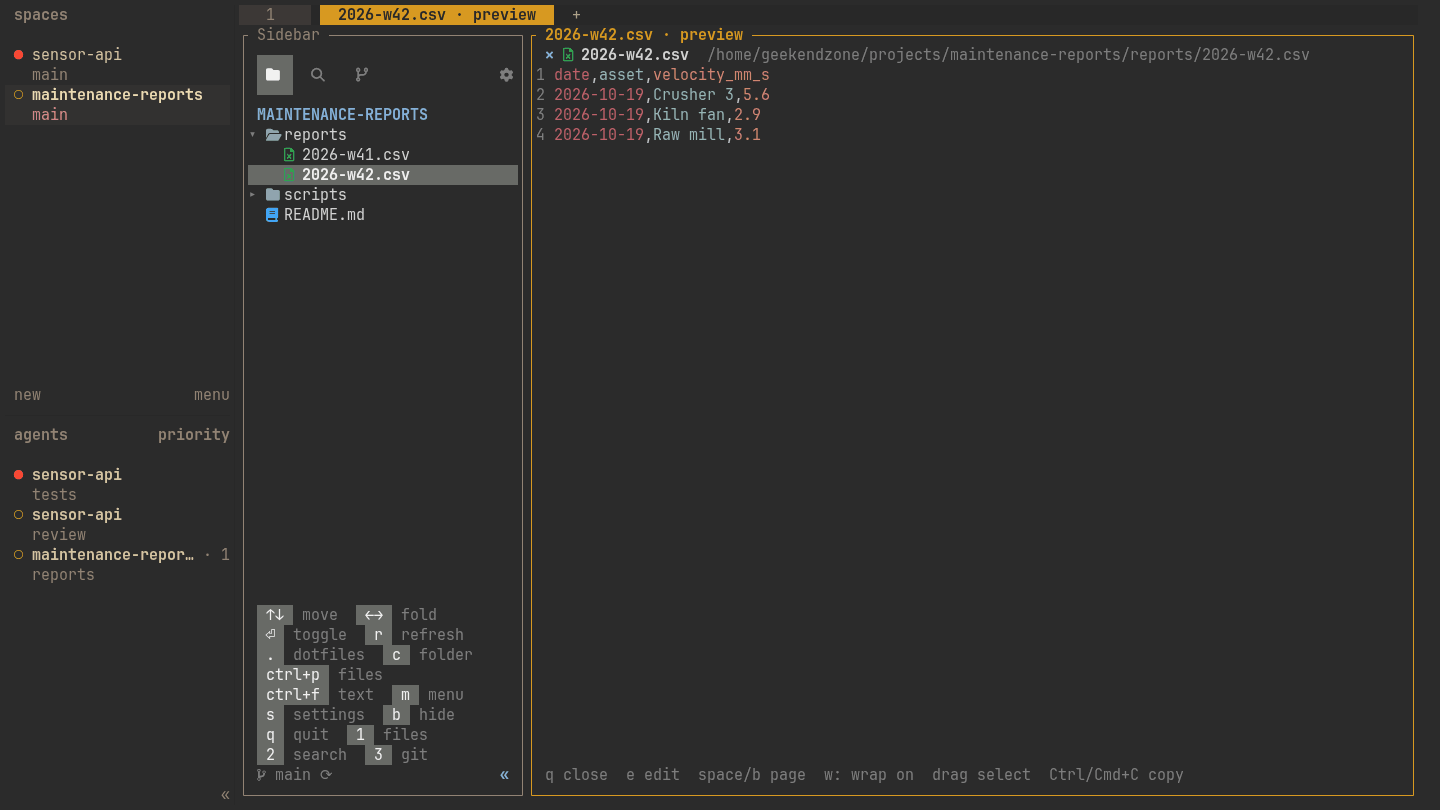Close the 2026-w42.csv preview with the x icon

[549, 55]
